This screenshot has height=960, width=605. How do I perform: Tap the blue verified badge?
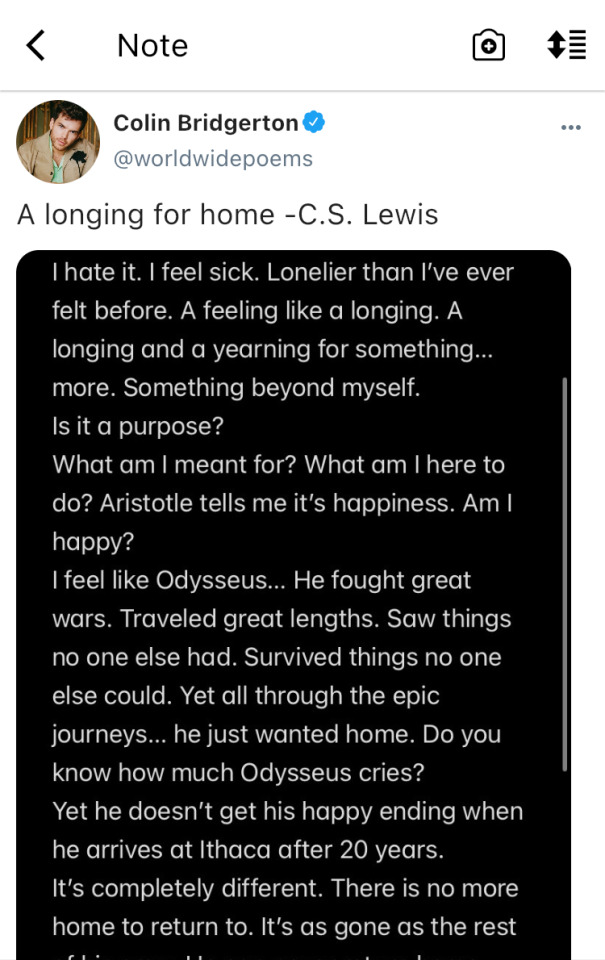point(314,122)
